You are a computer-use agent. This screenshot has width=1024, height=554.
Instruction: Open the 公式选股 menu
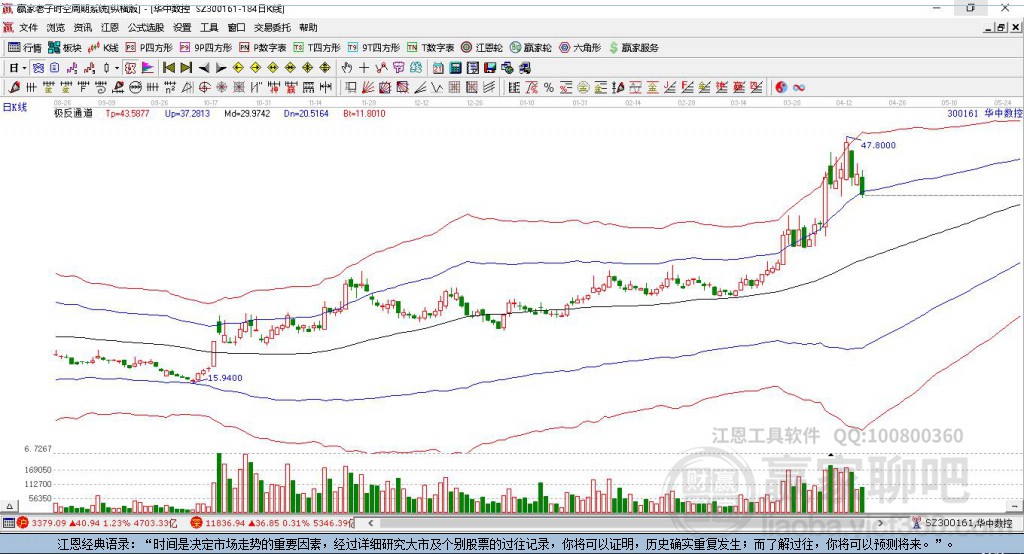point(146,27)
